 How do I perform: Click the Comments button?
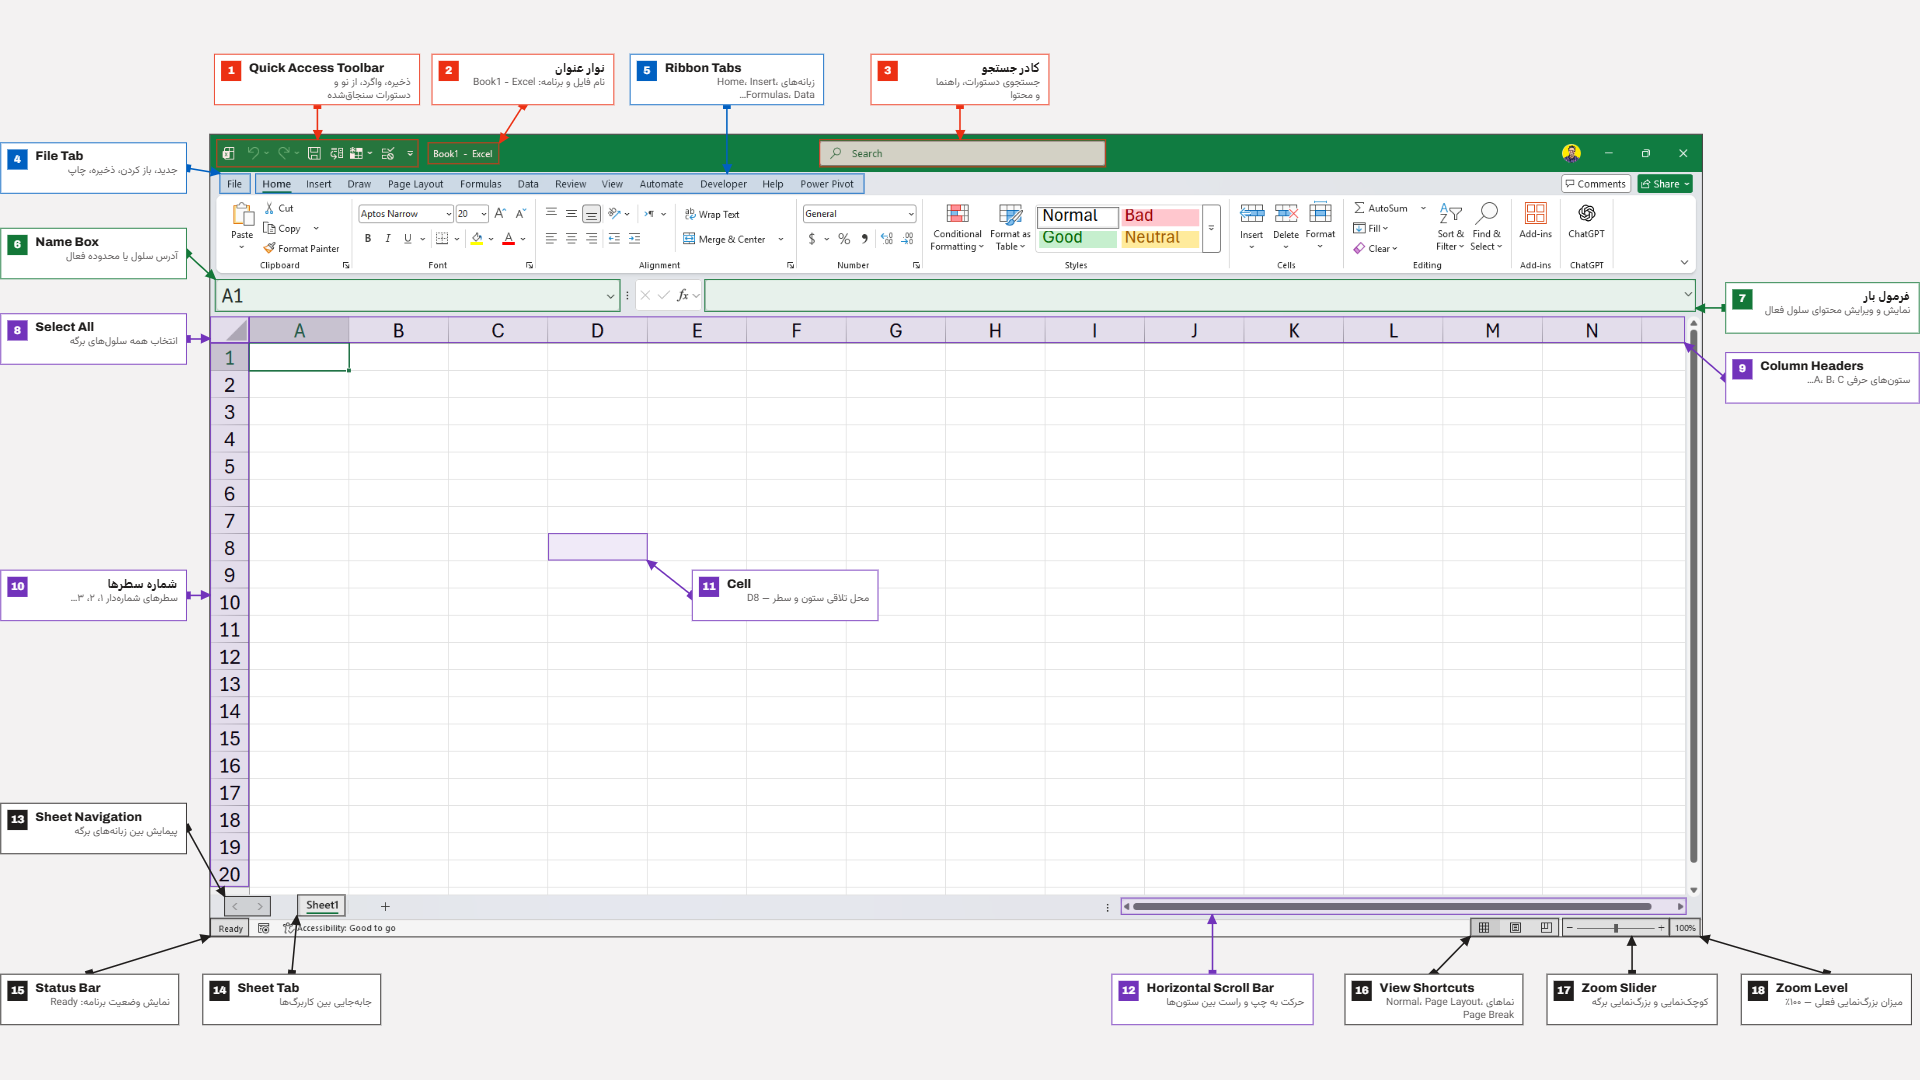point(1596,184)
